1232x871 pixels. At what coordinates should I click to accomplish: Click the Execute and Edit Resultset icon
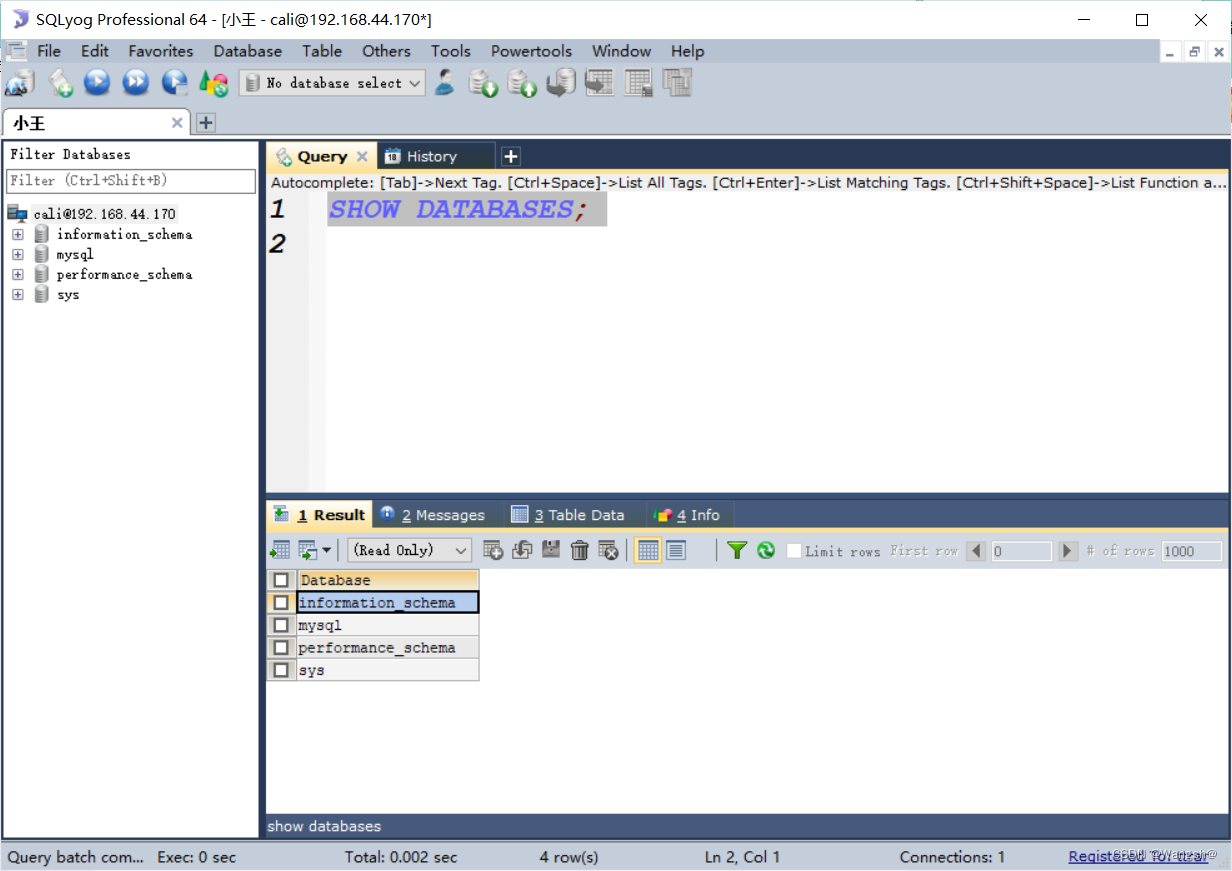174,82
